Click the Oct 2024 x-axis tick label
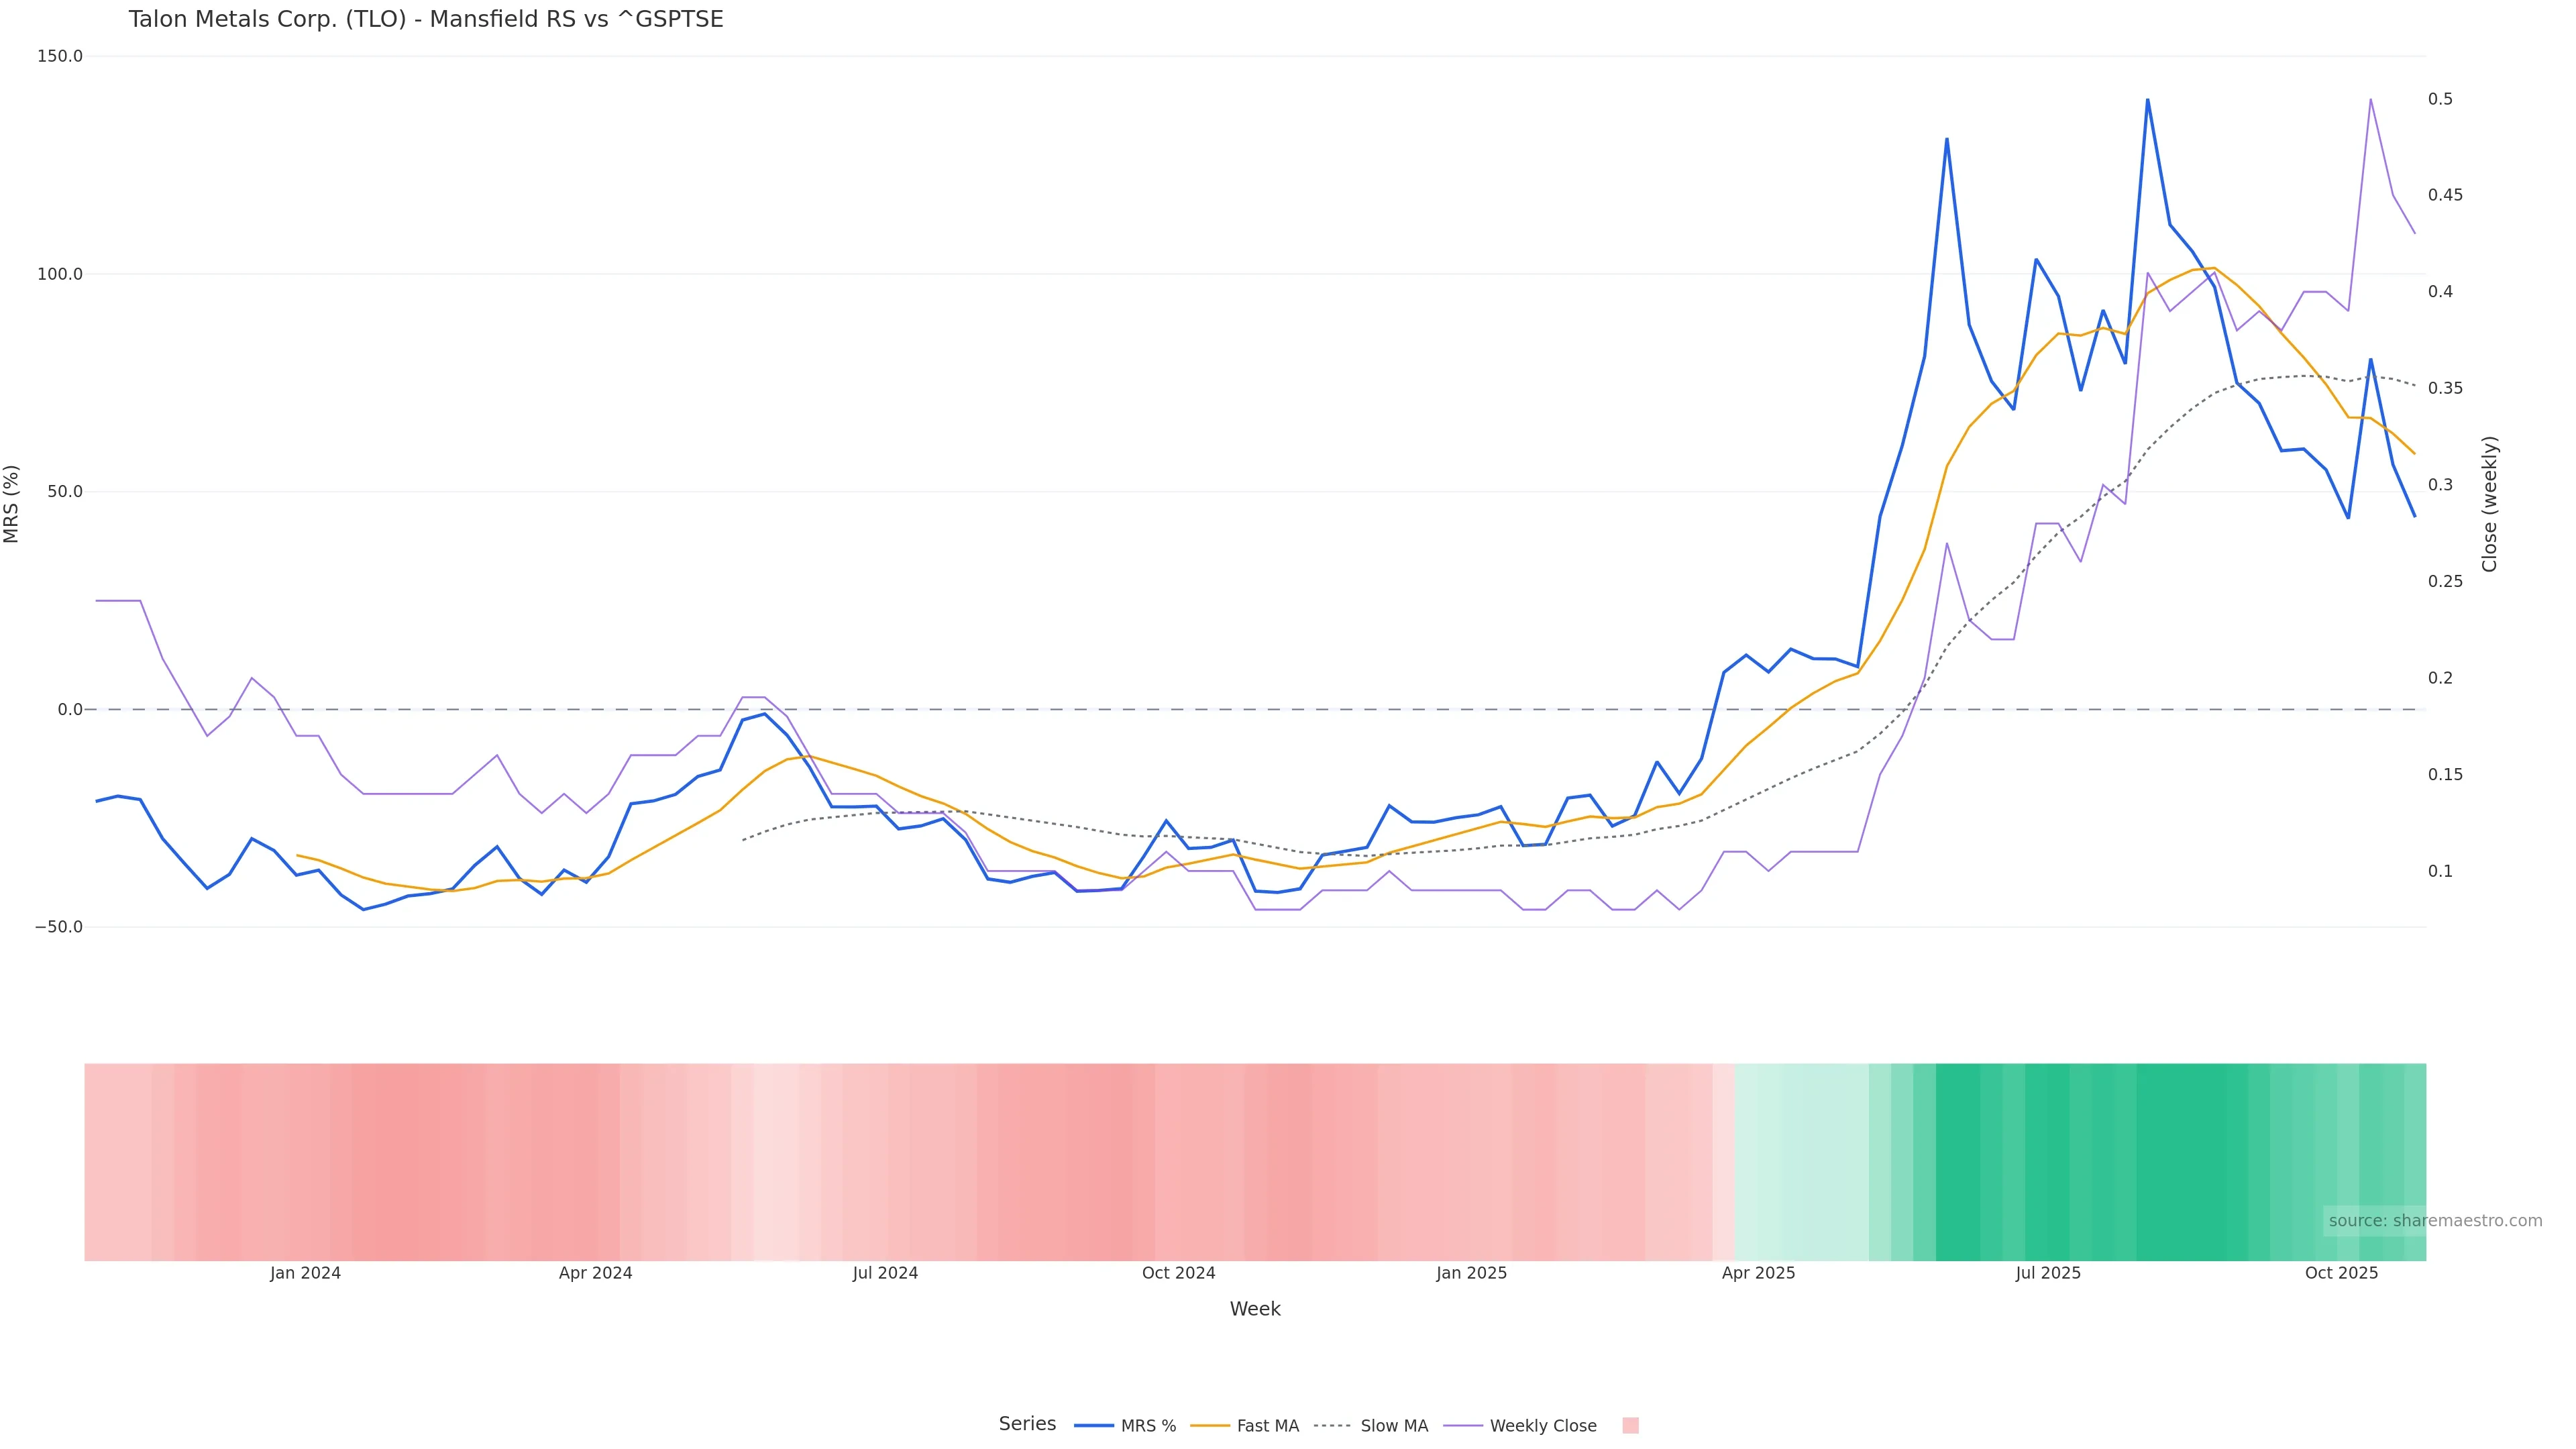2576x1449 pixels. [x=1178, y=1273]
